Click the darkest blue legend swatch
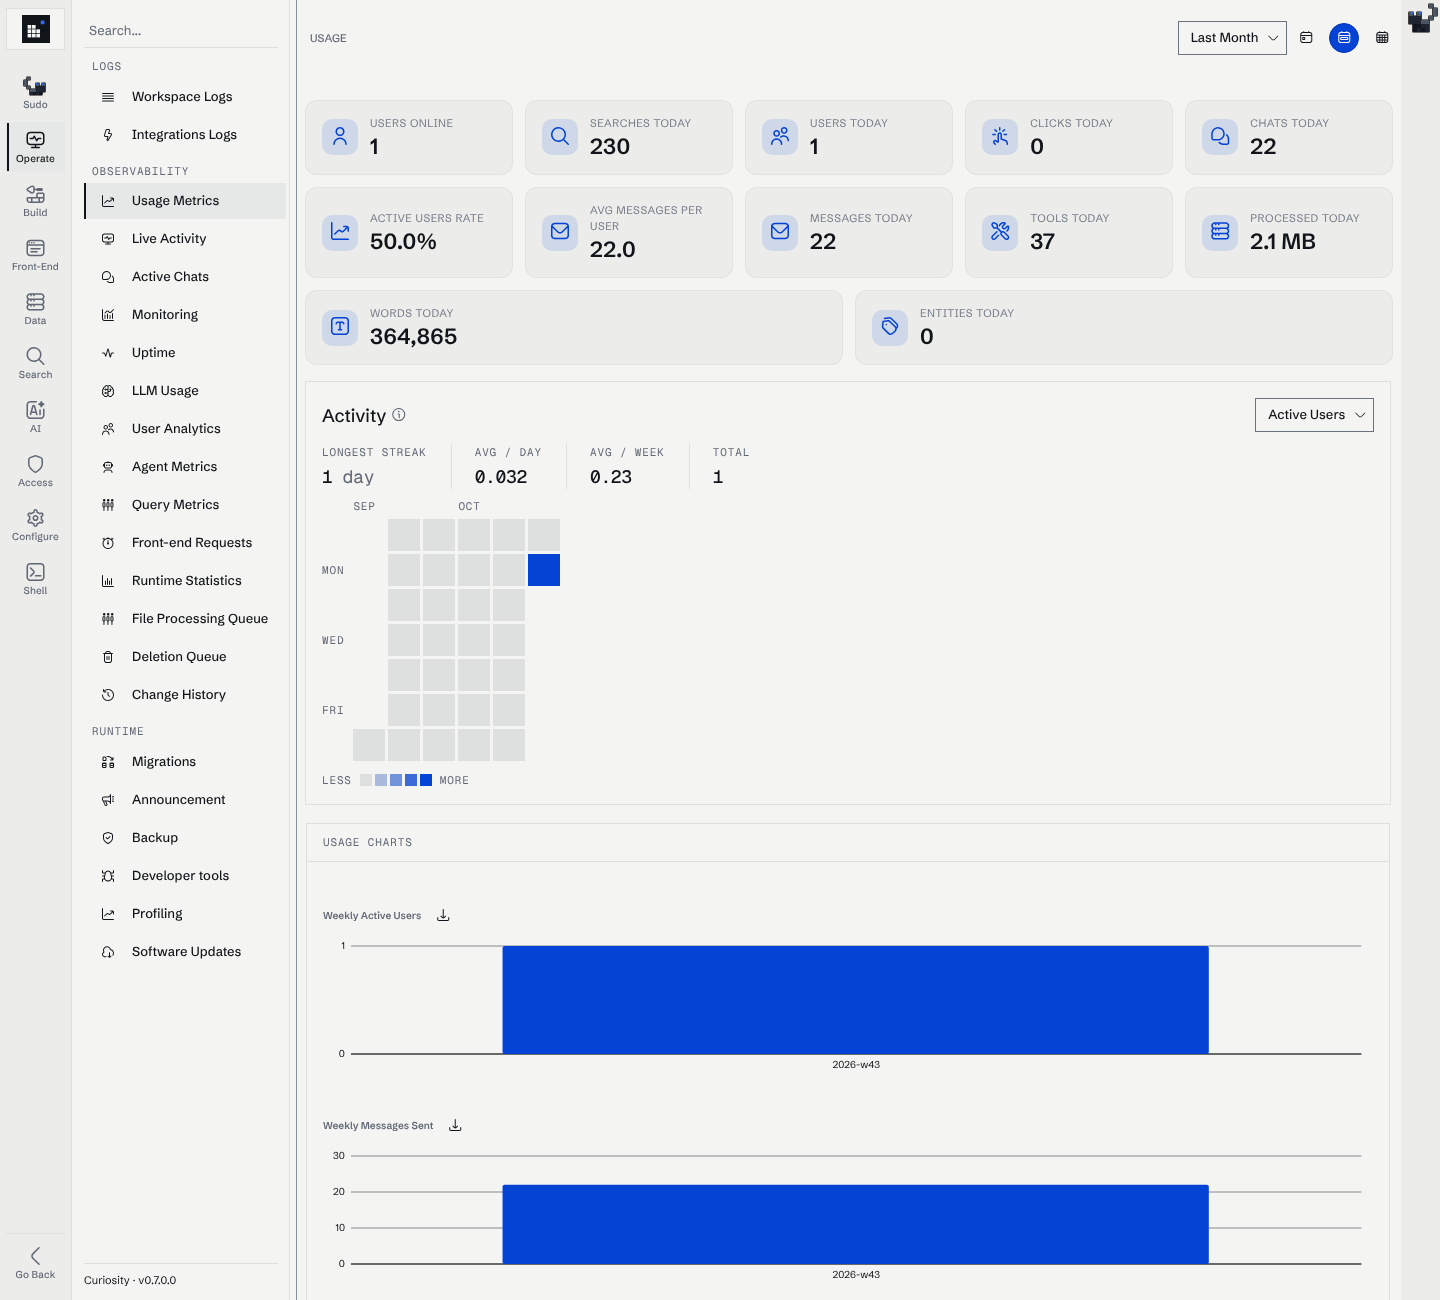Screen dimensions: 1440x1300 [426, 780]
